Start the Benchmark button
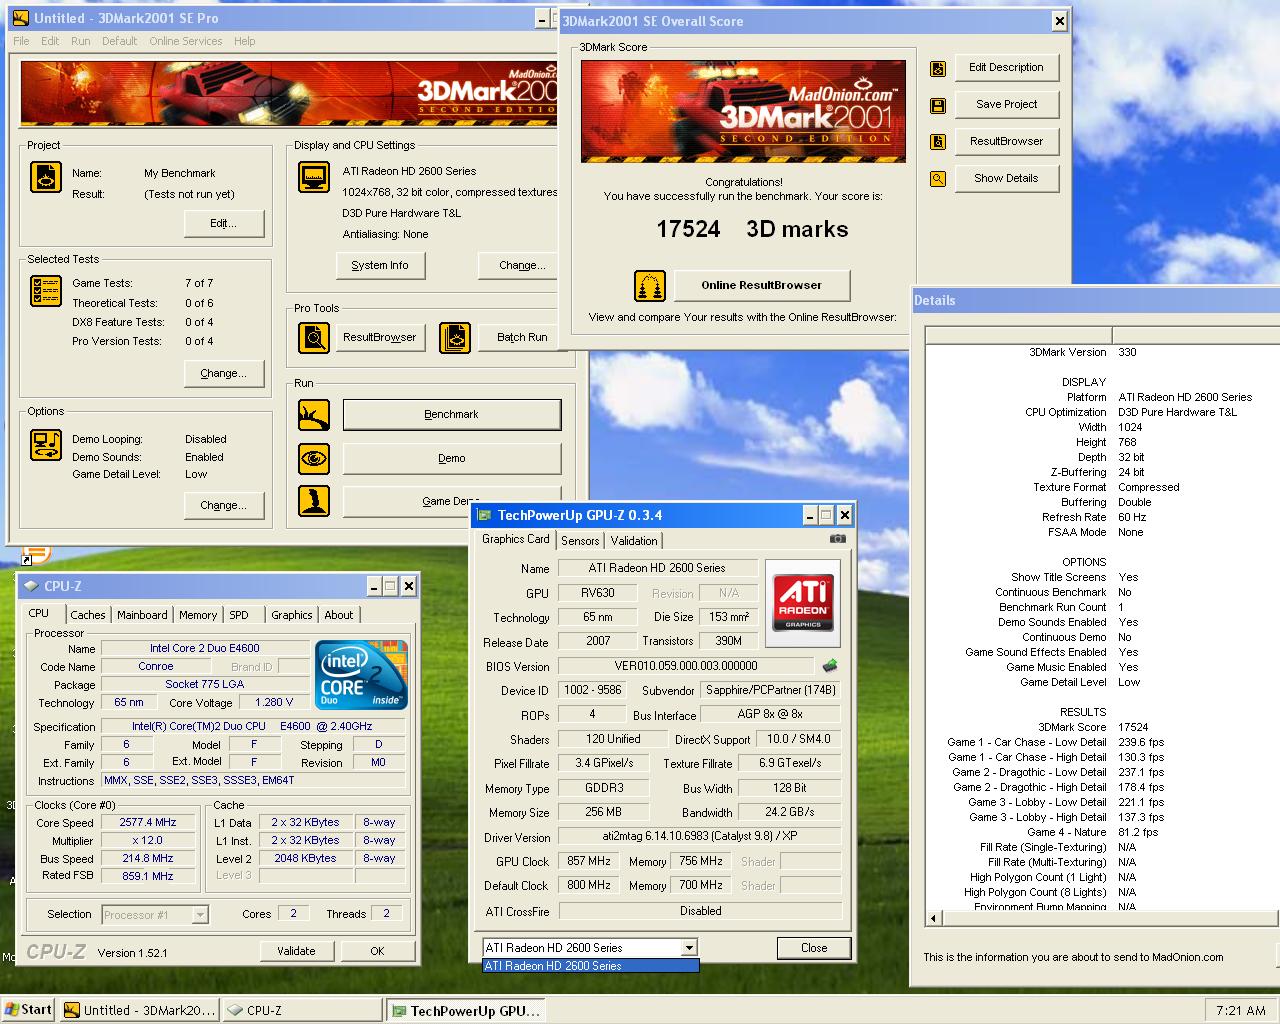The height and width of the screenshot is (1024, 1280). click(x=452, y=414)
